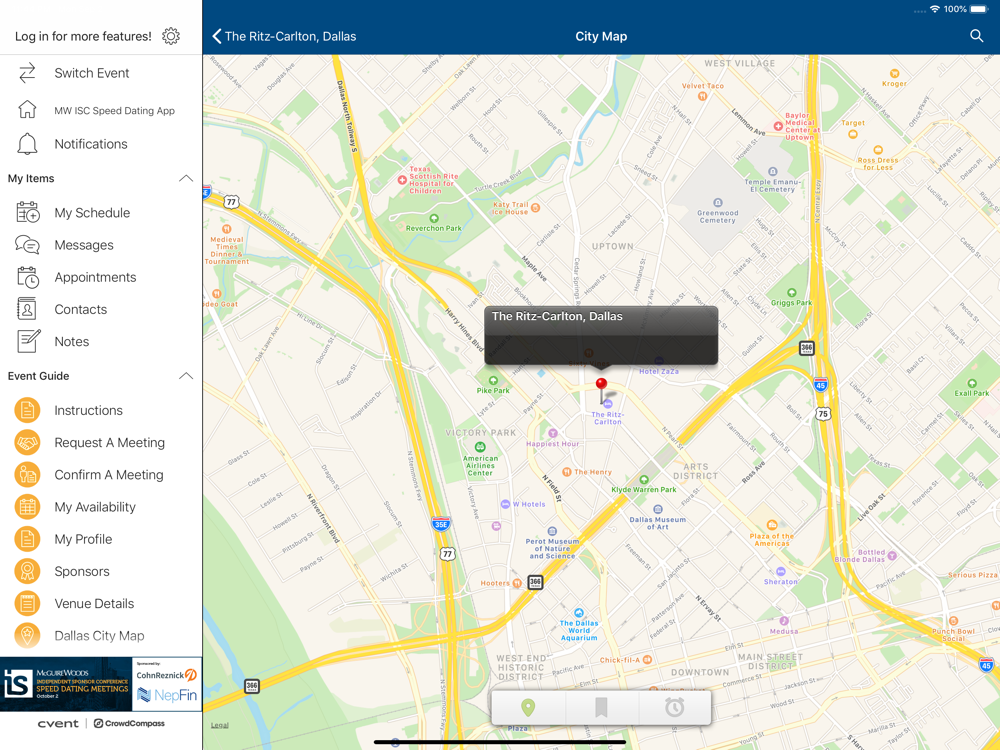Open the Sponsors ribbon icon
This screenshot has width=1000, height=750.
click(x=27, y=571)
